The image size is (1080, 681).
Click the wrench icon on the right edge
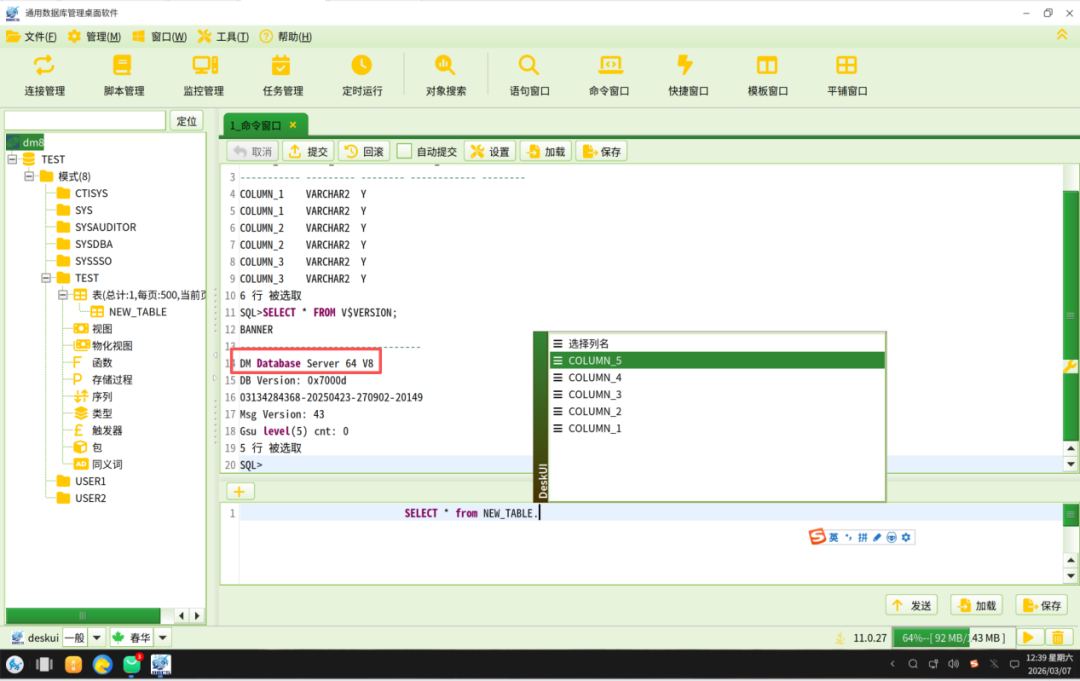point(1070,367)
